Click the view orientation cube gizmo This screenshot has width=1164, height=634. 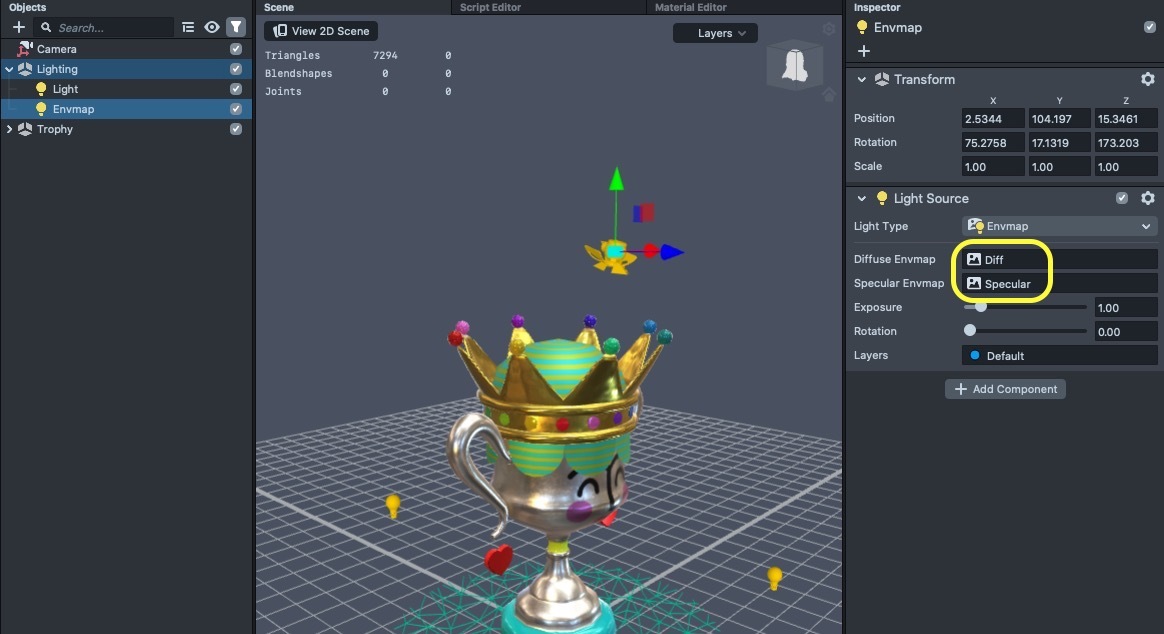pos(794,65)
